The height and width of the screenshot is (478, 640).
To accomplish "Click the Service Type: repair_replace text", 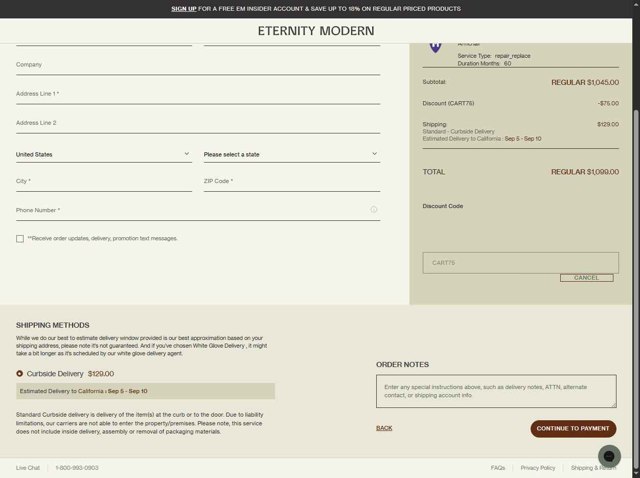I will pos(494,56).
